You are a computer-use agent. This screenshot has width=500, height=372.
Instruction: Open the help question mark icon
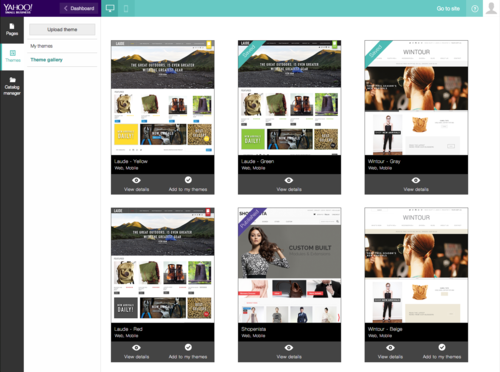click(x=475, y=9)
